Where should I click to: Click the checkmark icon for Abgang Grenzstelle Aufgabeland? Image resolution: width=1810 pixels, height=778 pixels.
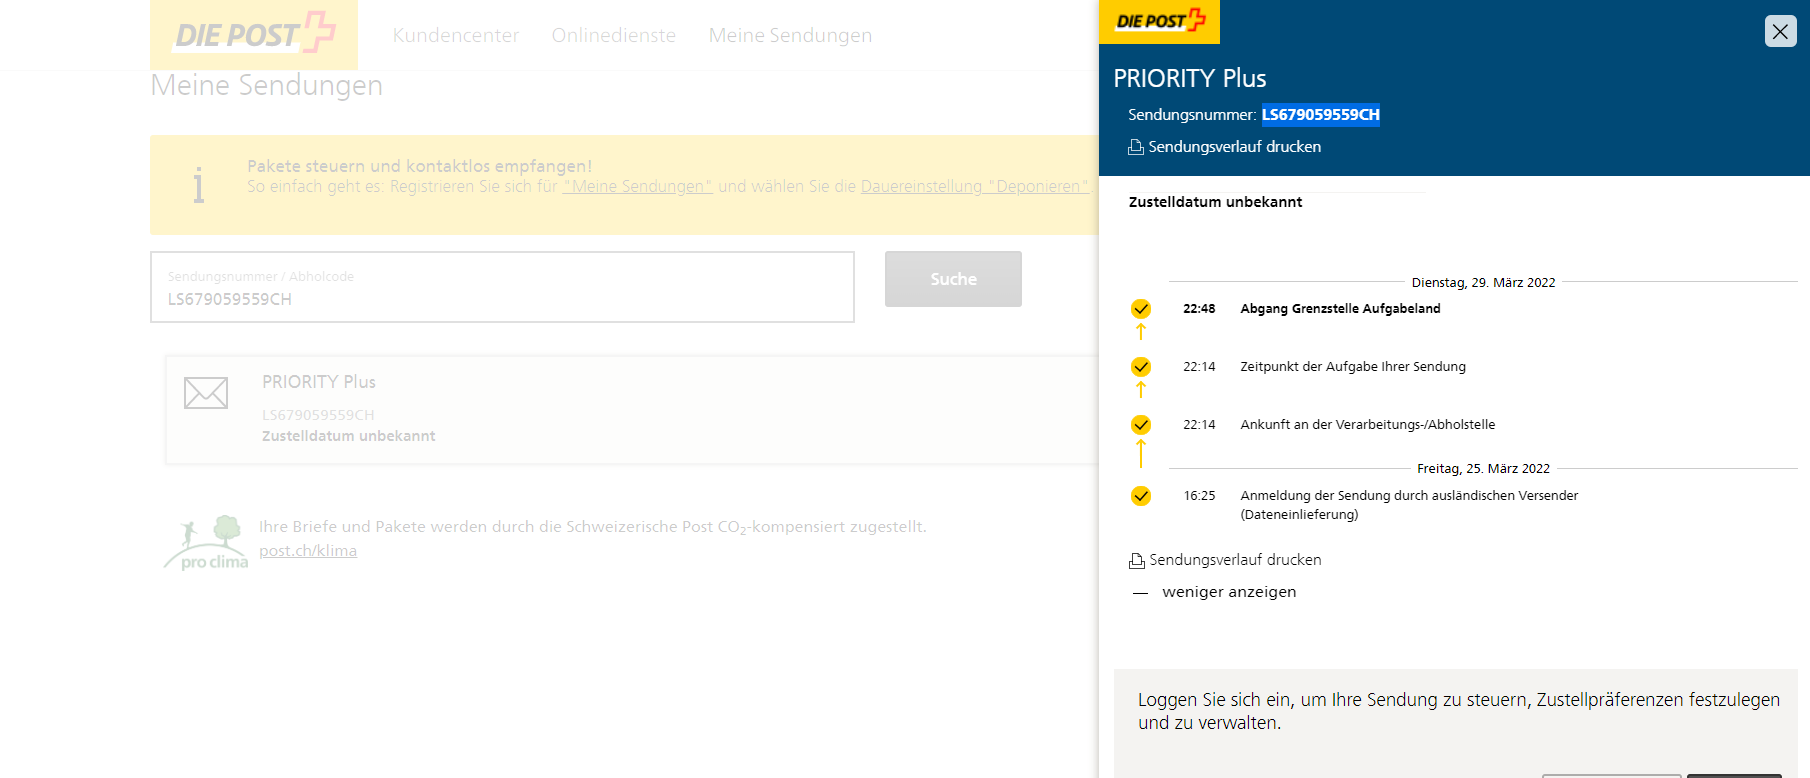point(1141,309)
